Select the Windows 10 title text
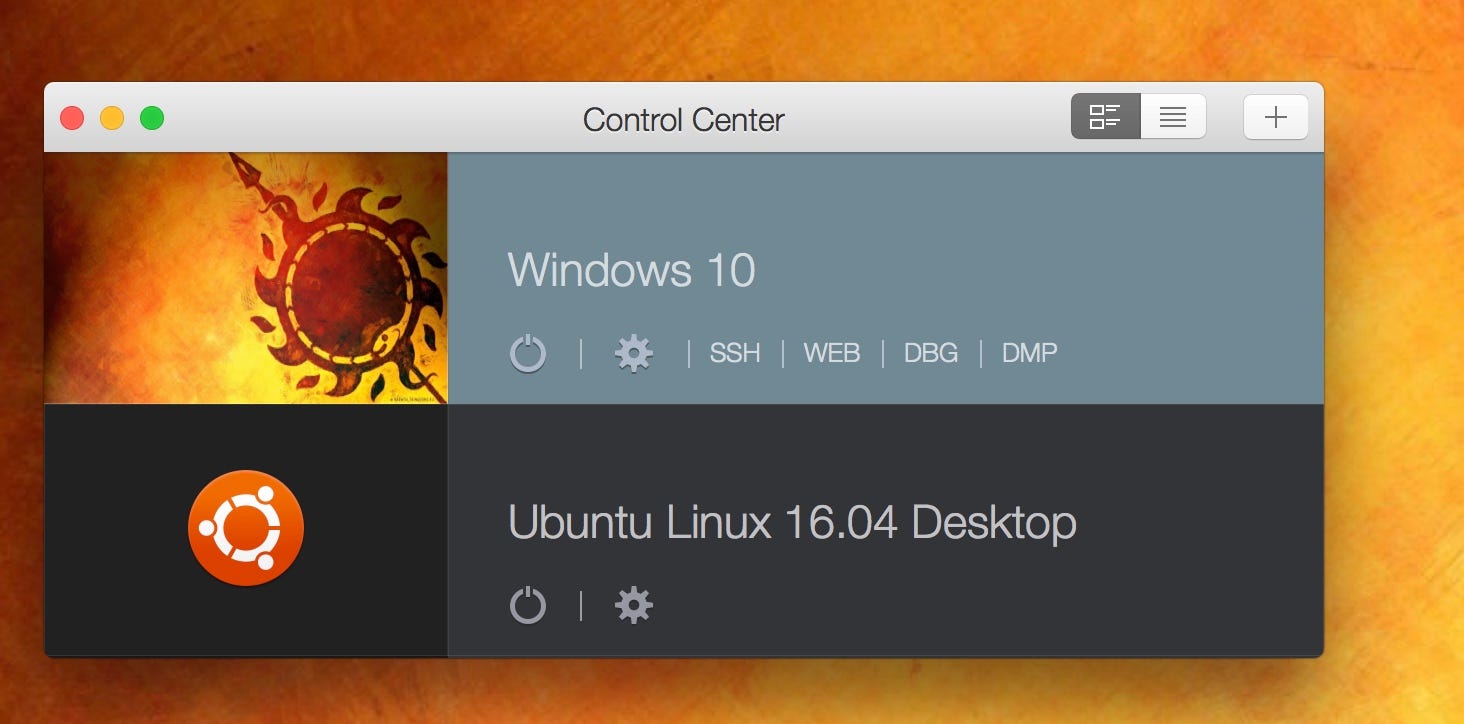Screen dimensions: 1464x724 tap(632, 270)
